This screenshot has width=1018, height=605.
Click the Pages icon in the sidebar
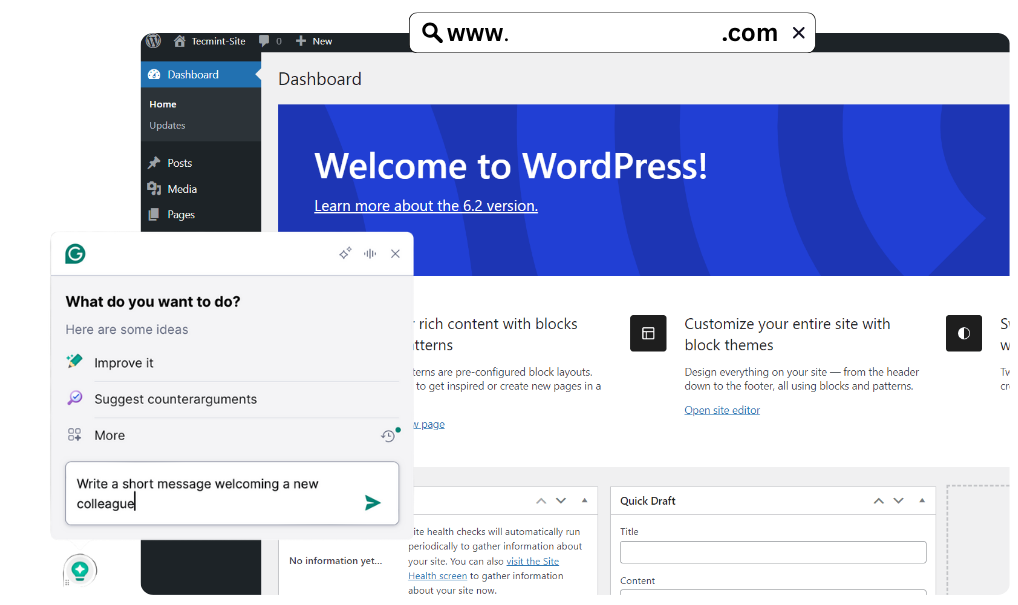tap(154, 214)
